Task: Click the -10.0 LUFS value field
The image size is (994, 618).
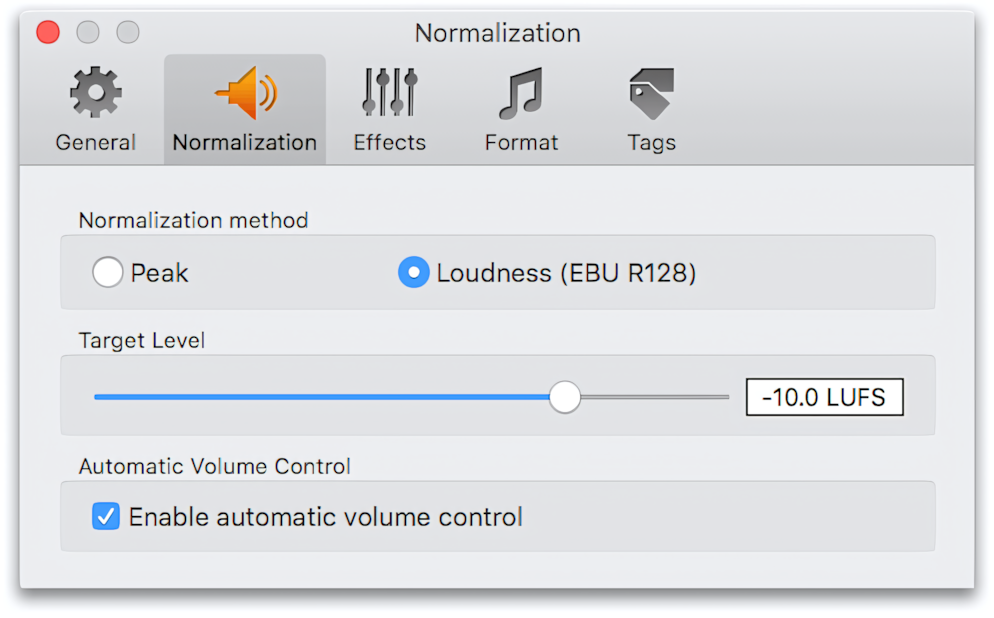Action: 824,396
